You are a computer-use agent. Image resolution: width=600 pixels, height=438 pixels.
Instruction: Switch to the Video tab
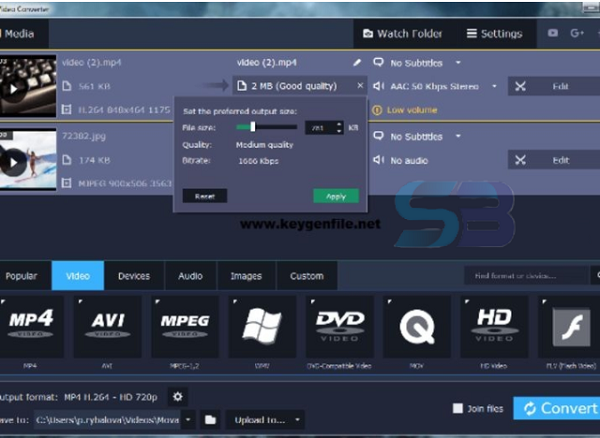[78, 276]
